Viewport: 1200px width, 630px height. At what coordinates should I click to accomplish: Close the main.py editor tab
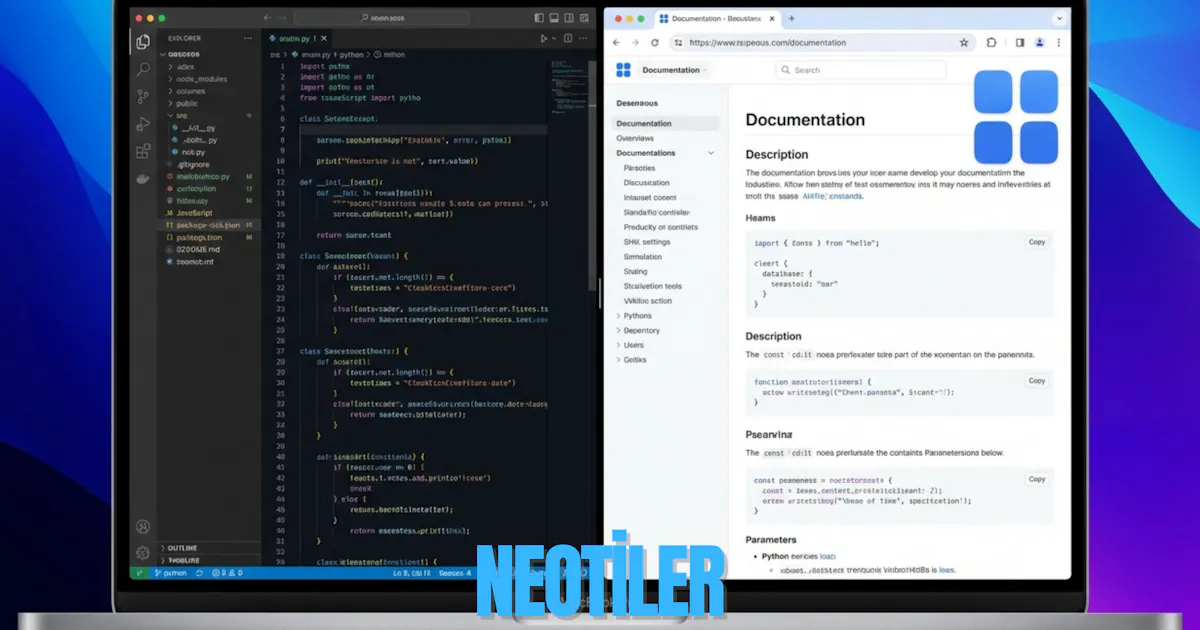click(x=324, y=38)
